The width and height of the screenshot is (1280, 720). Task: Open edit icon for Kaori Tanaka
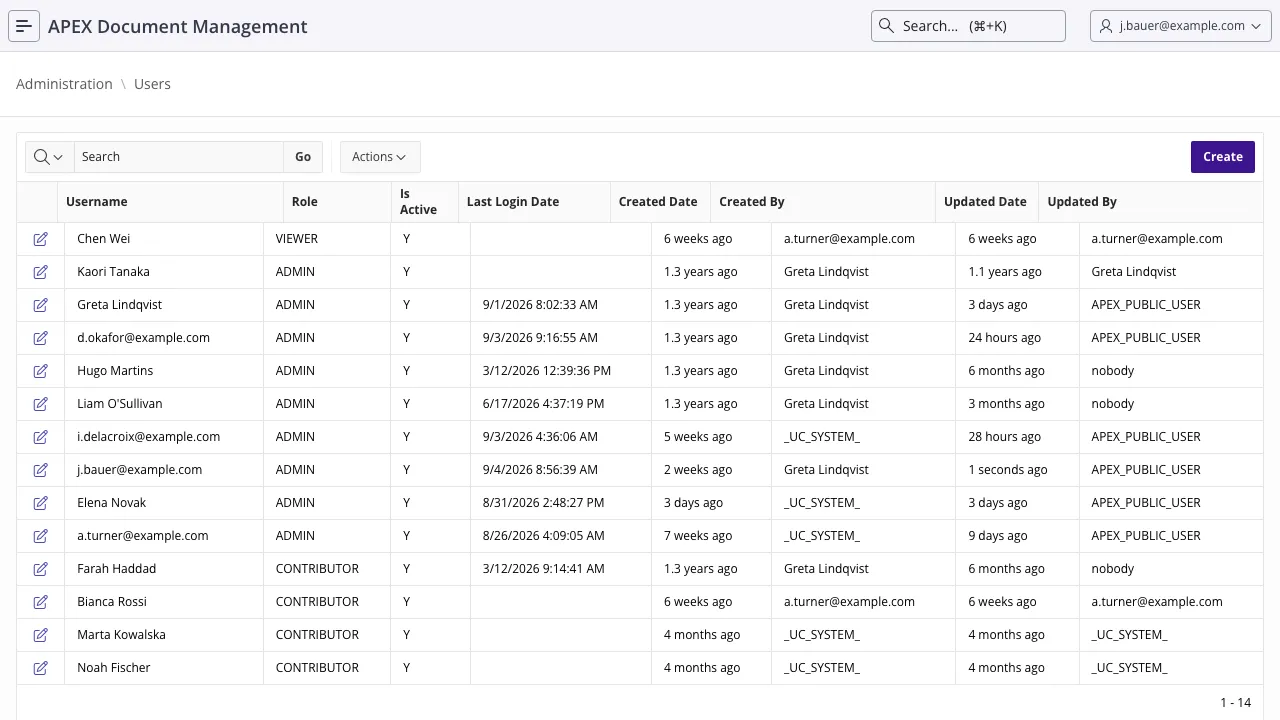tap(41, 272)
